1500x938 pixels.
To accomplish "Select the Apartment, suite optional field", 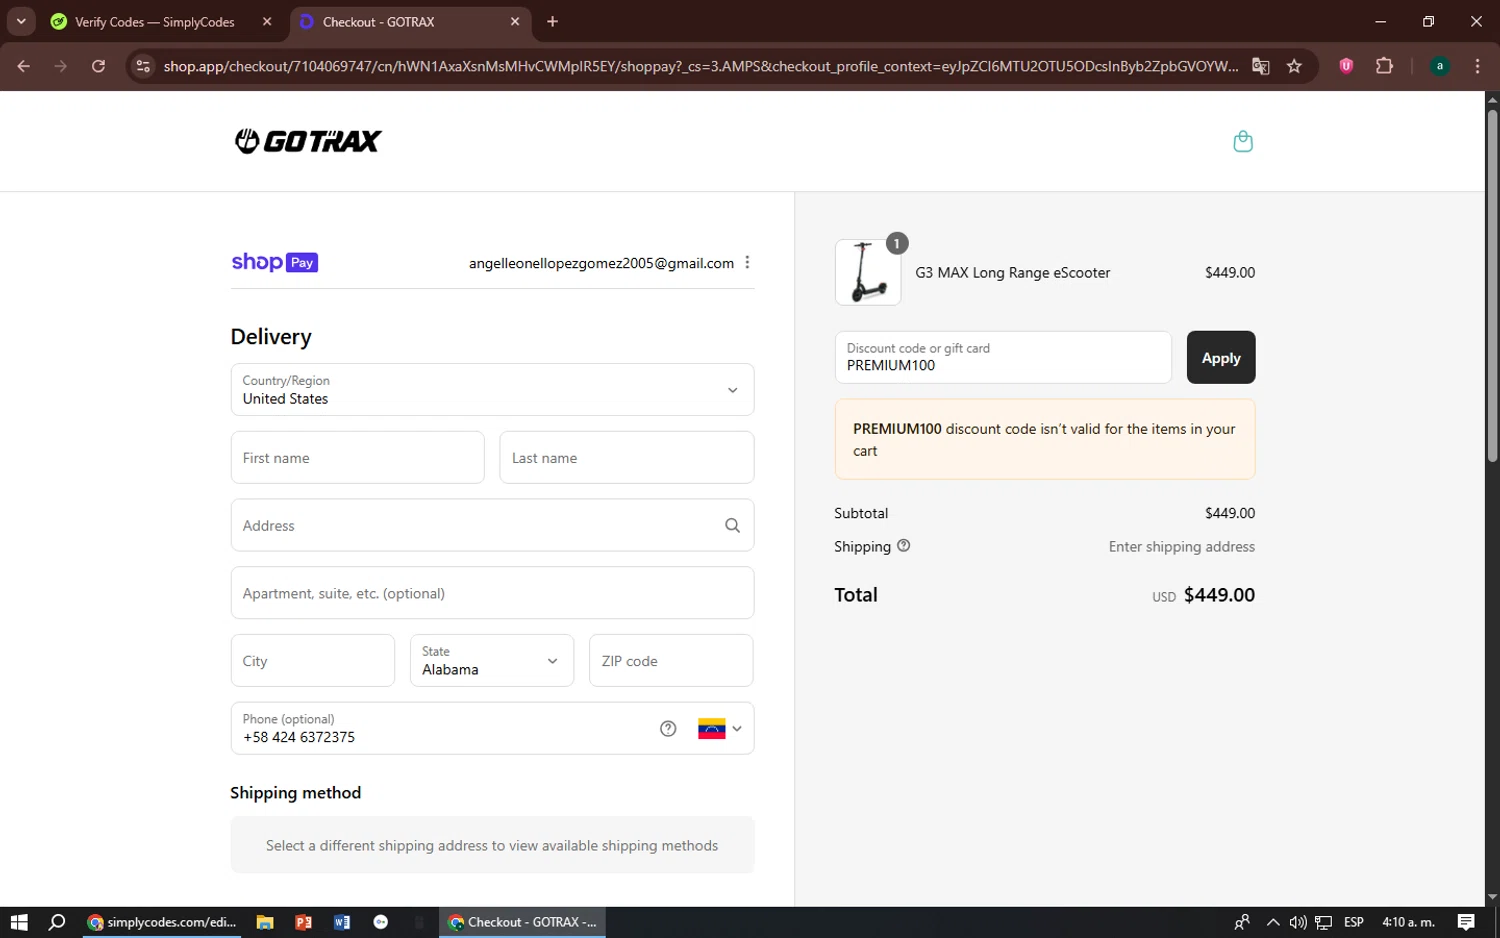I will [492, 593].
